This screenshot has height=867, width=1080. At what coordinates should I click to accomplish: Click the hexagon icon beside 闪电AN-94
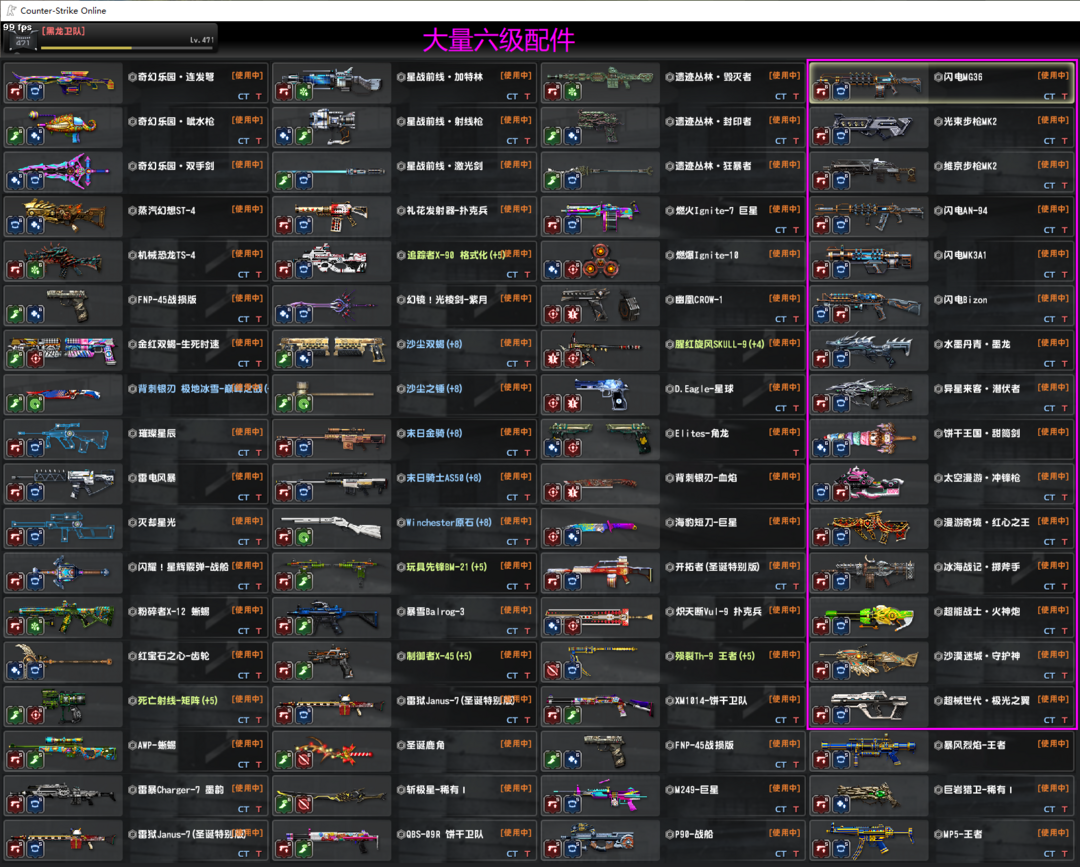tap(937, 211)
